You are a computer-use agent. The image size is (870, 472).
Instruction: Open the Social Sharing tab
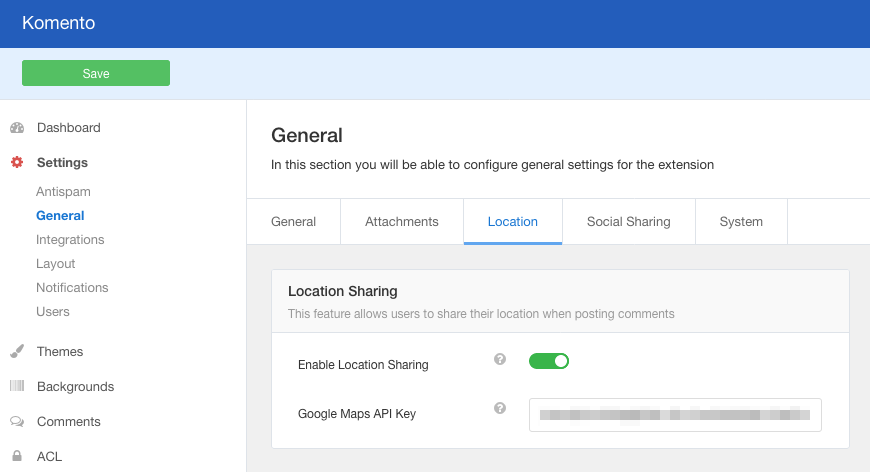pyautogui.click(x=629, y=221)
